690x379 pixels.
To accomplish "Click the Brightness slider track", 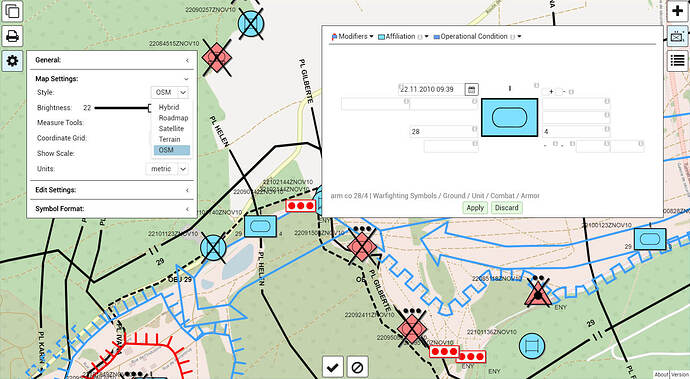I will pyautogui.click(x=122, y=108).
